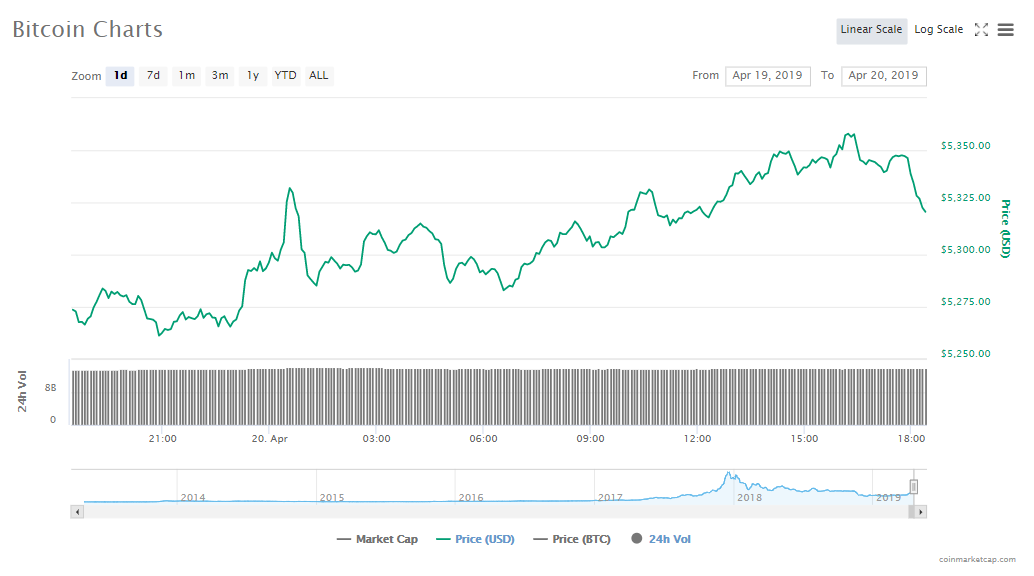
Task: Toggle 24h Vol legend circle icon
Action: (x=636, y=540)
